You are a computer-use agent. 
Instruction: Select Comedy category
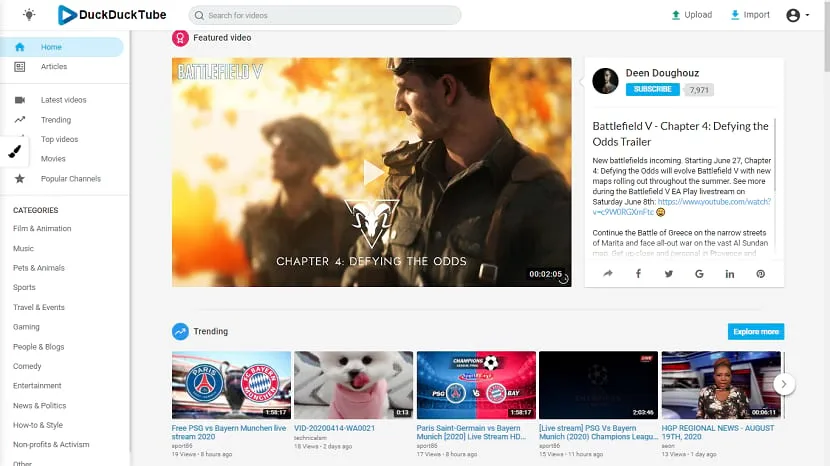pos(27,366)
